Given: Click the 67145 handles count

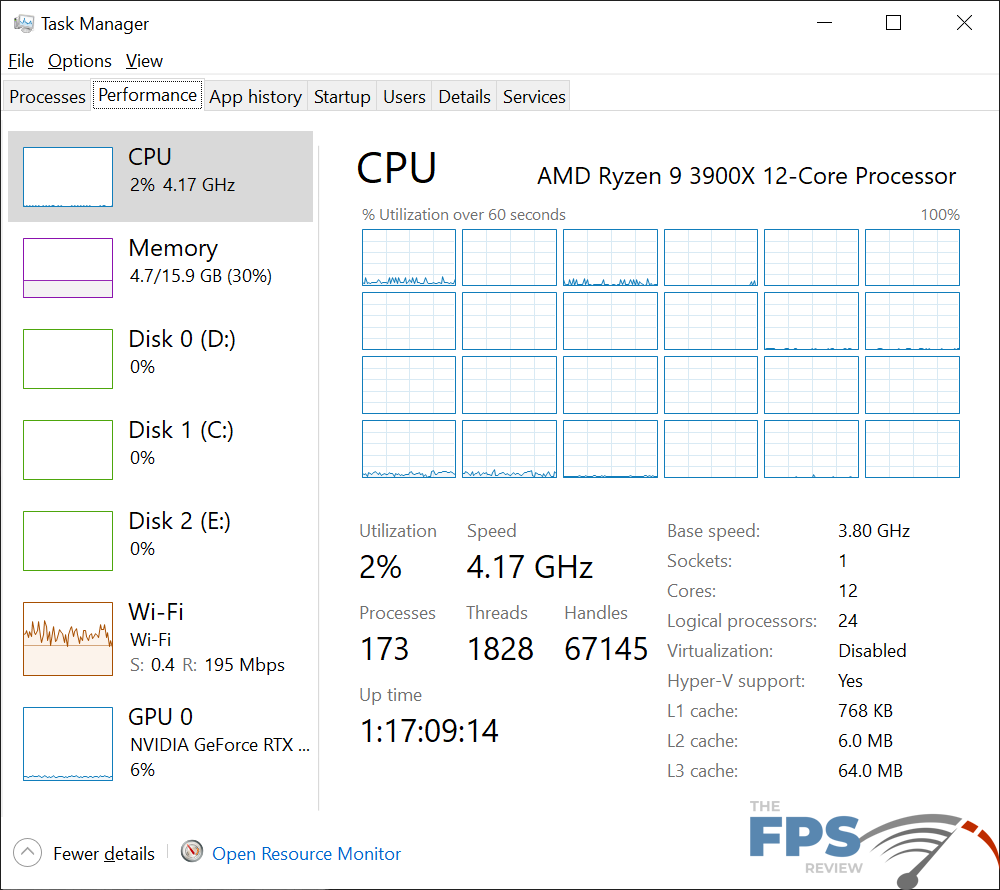Looking at the screenshot, I should point(606,649).
